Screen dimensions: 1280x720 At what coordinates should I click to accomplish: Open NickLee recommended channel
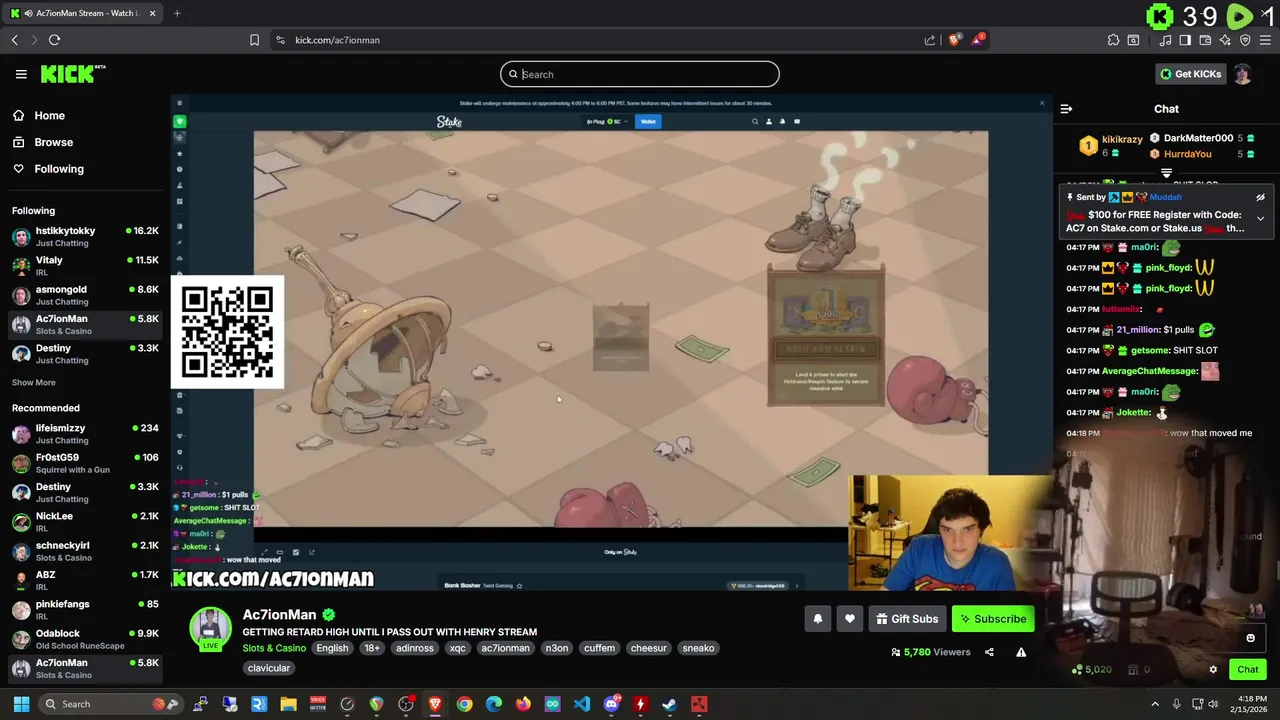(85, 521)
